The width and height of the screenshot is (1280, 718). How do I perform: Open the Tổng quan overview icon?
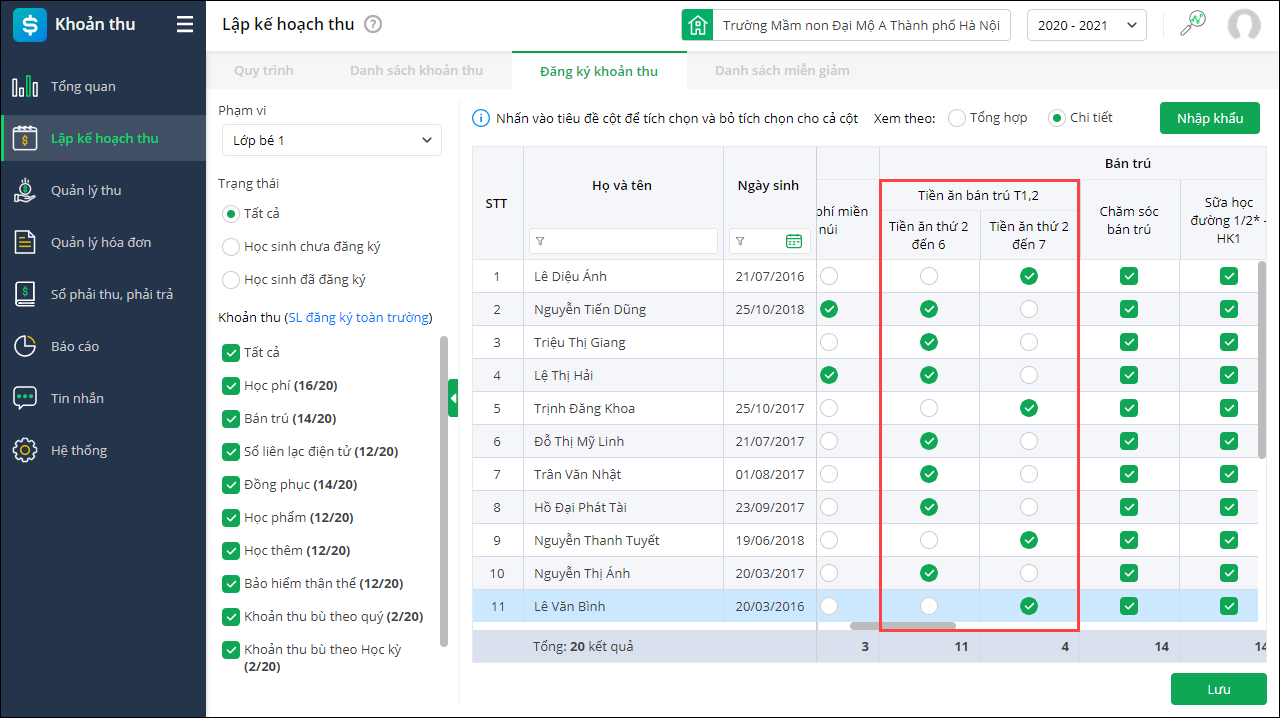(x=25, y=87)
